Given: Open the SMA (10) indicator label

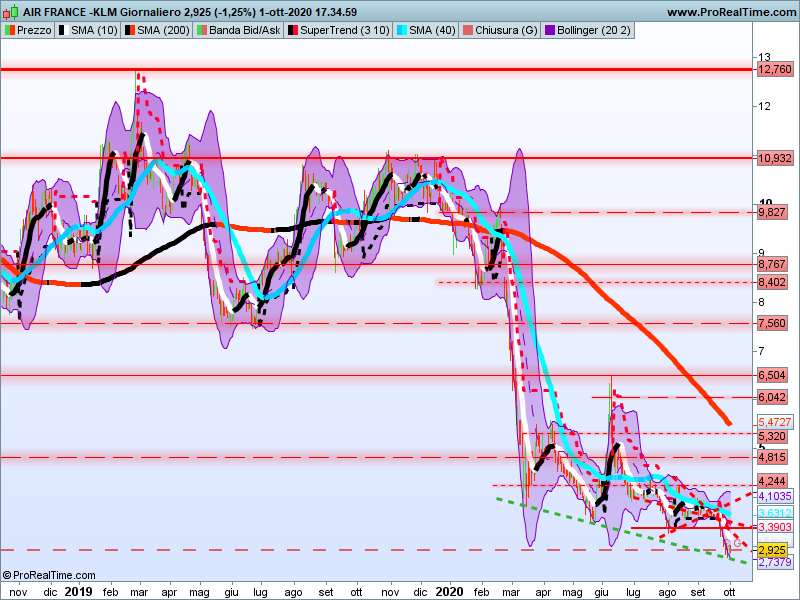Looking at the screenshot, I should click(88, 30).
